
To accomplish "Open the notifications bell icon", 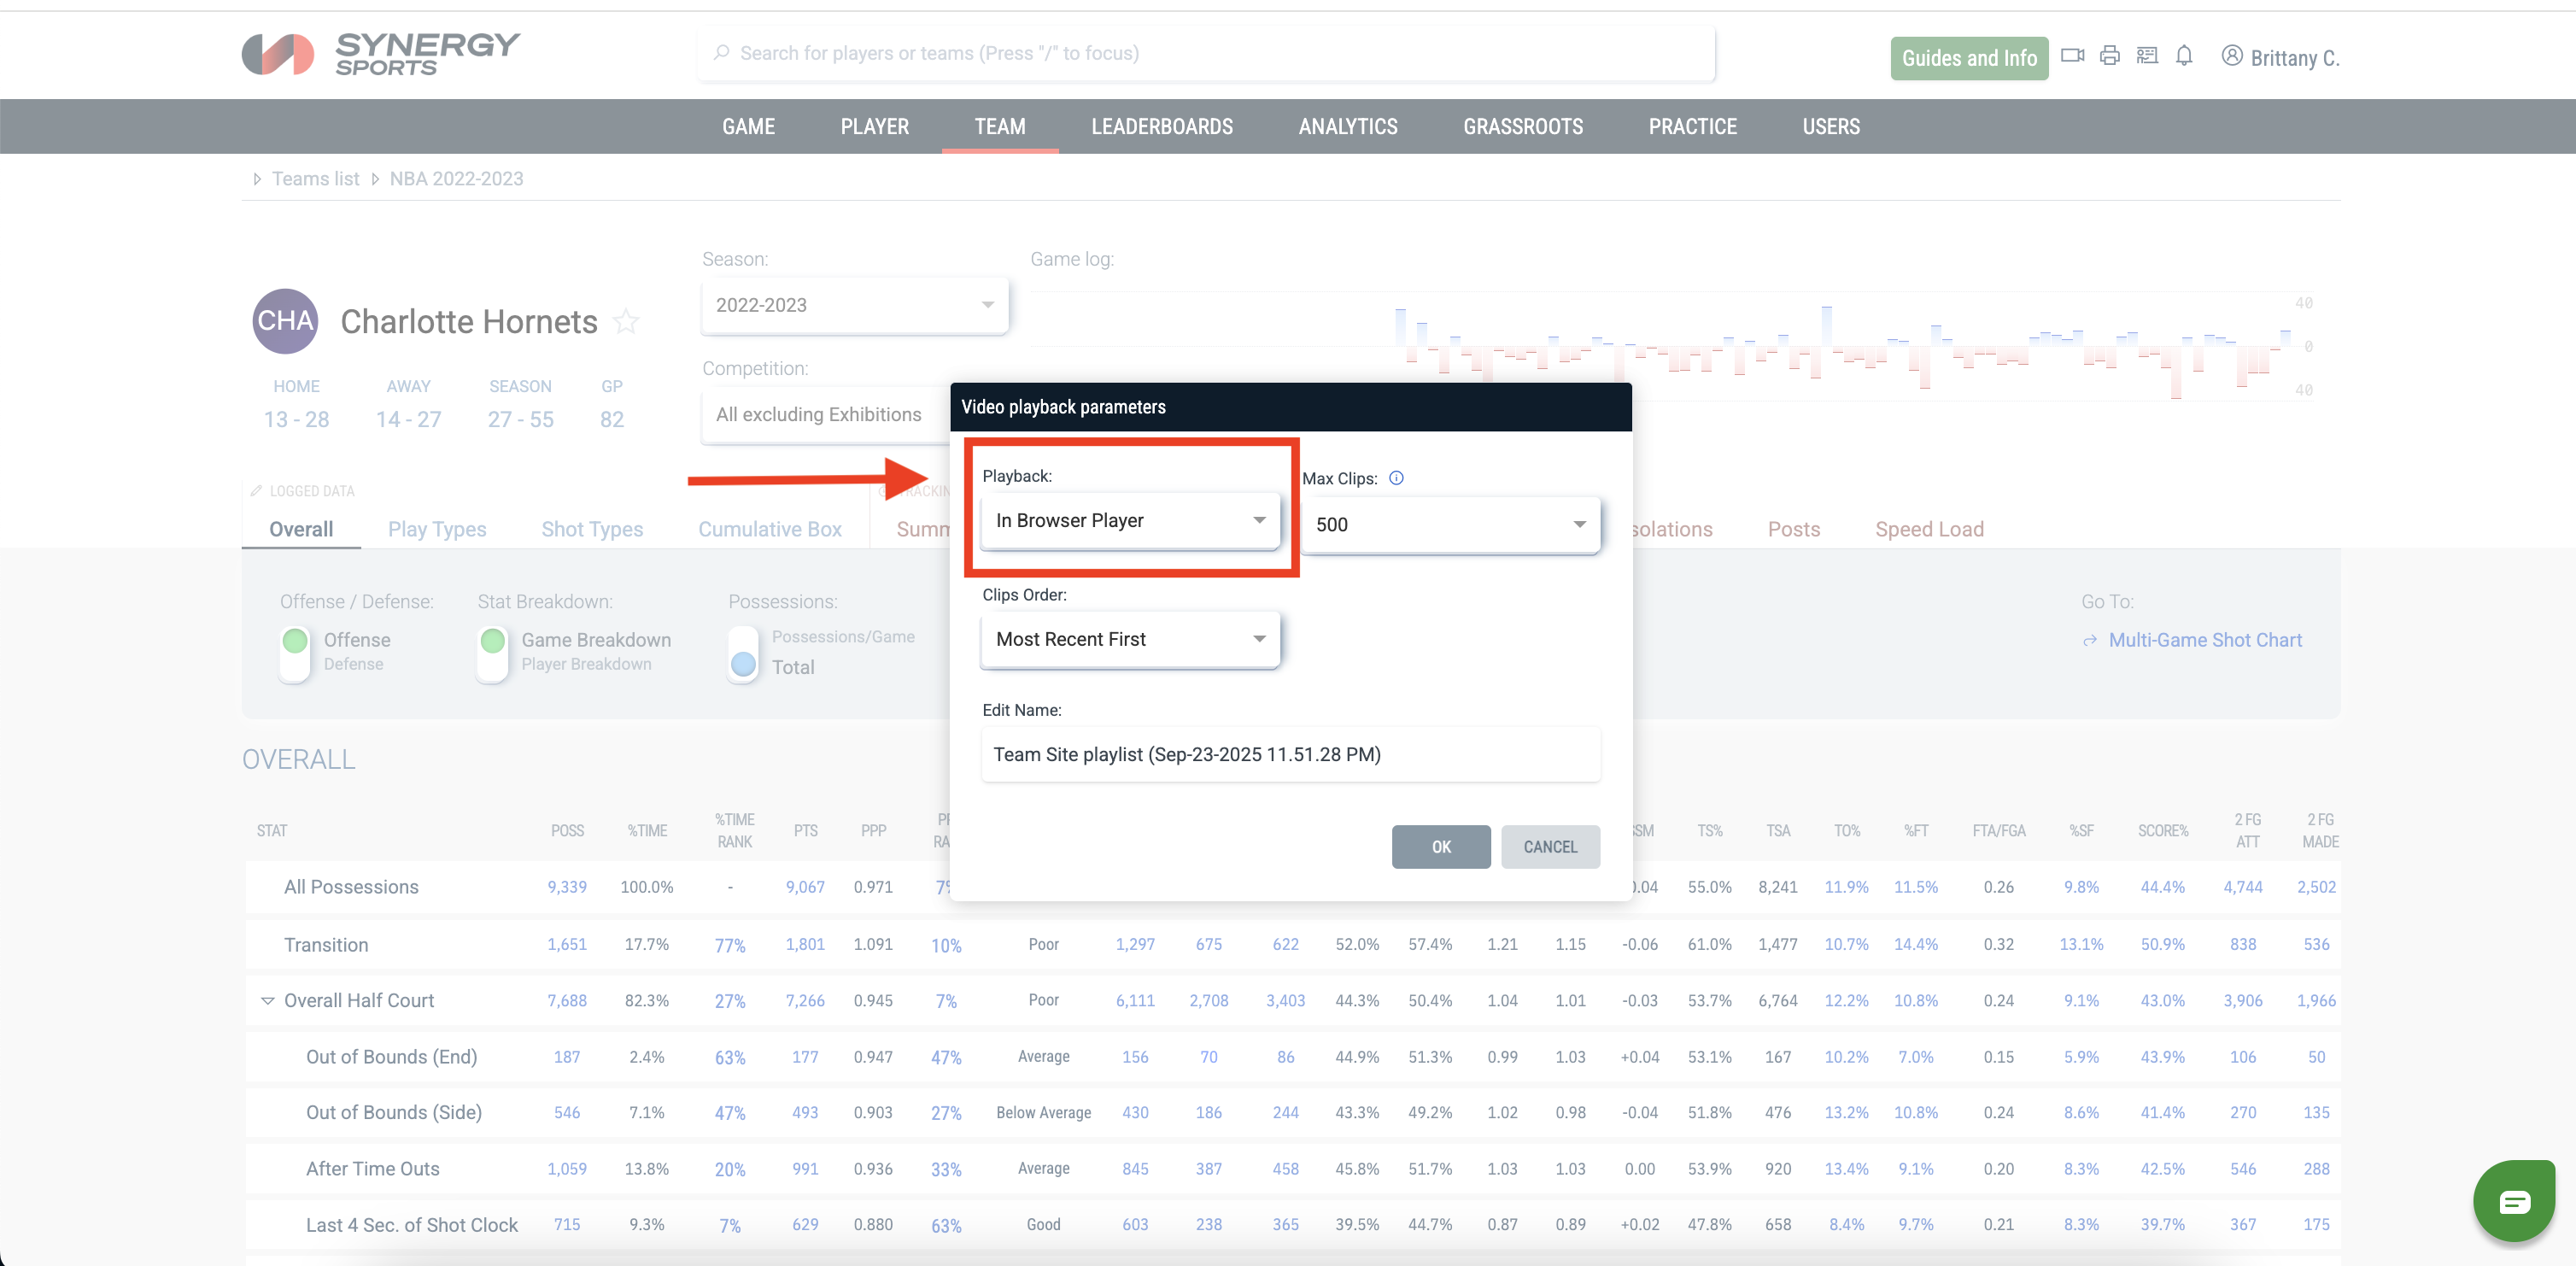I will 2184,56.
